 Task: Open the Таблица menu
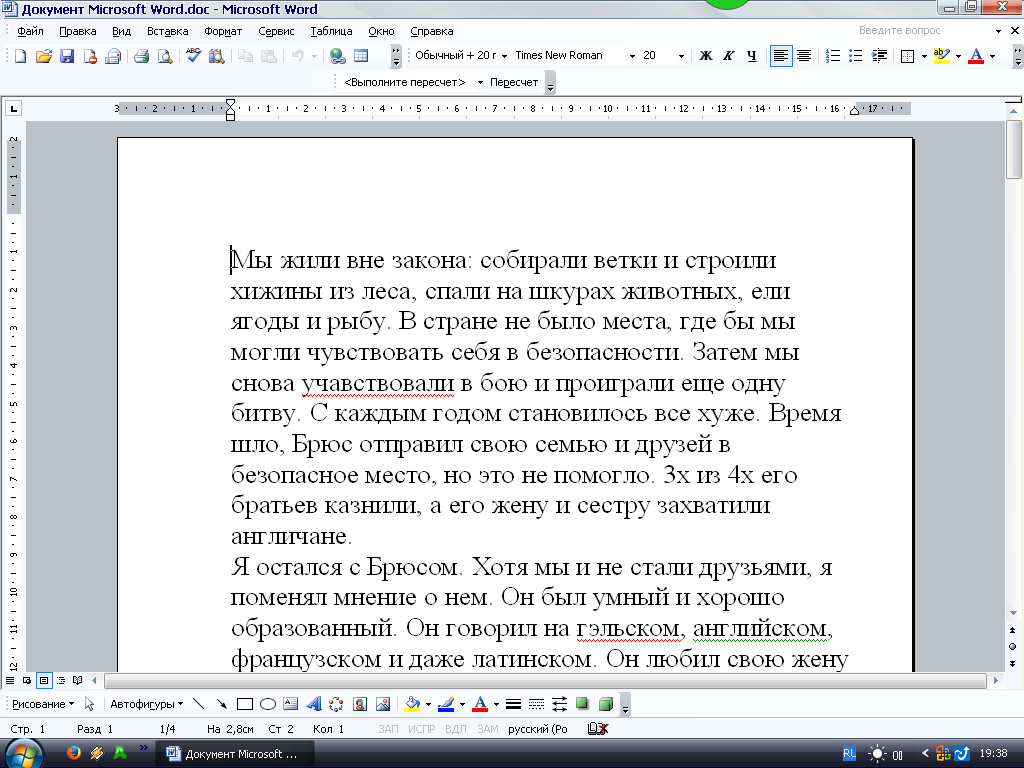(331, 31)
